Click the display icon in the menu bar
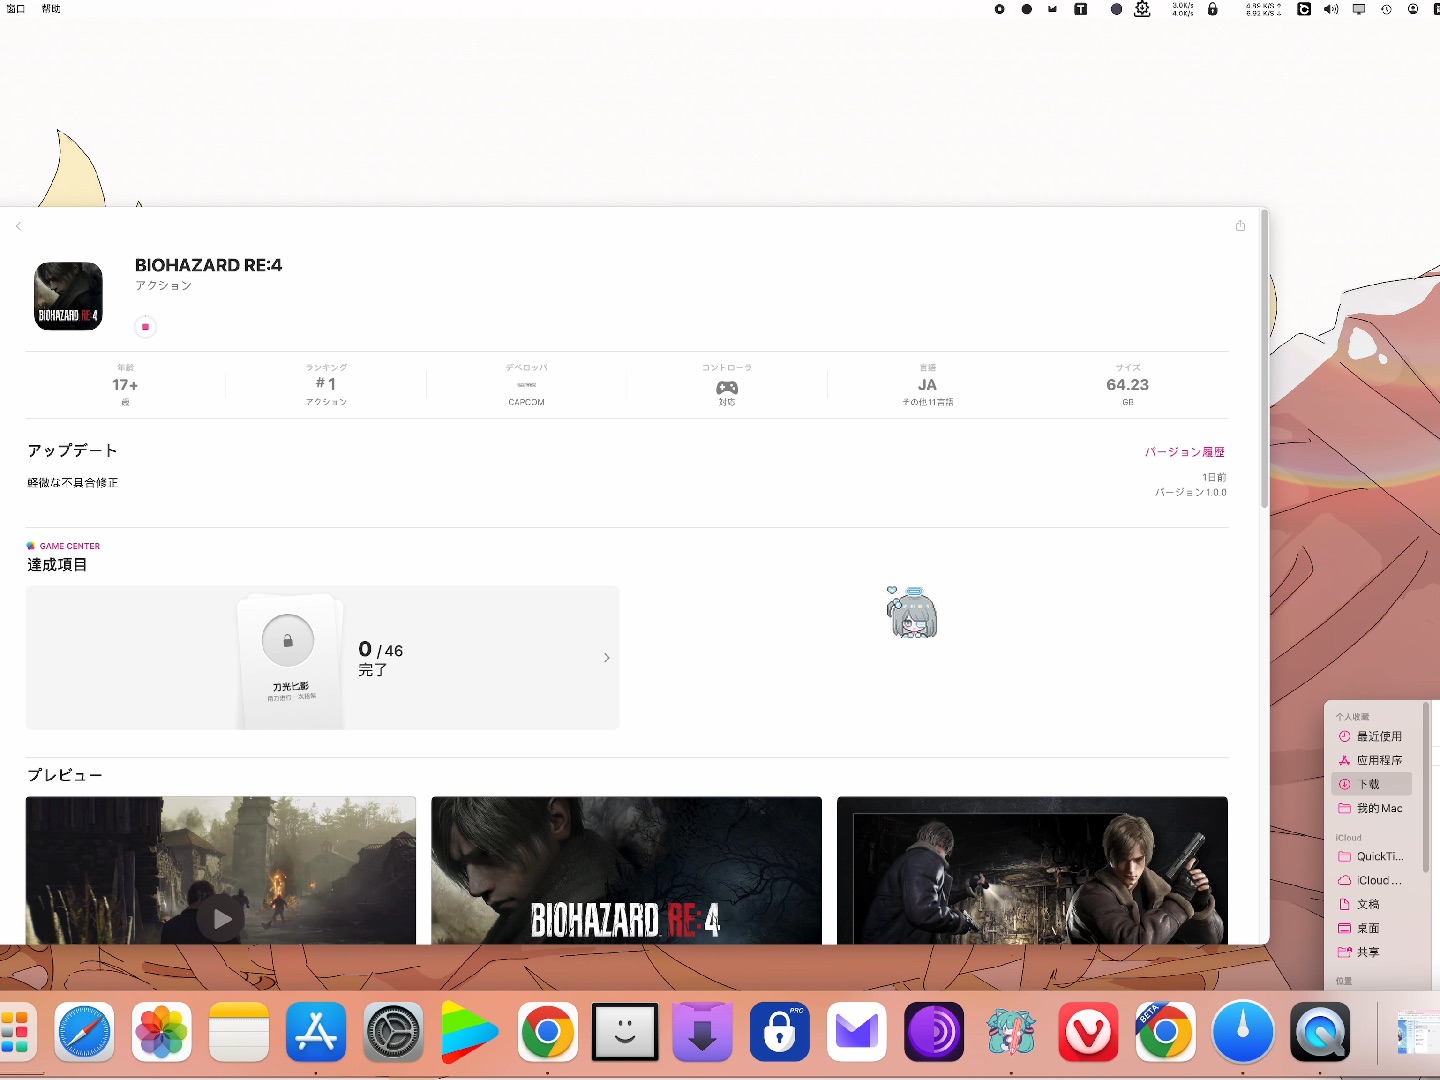 1358,9
